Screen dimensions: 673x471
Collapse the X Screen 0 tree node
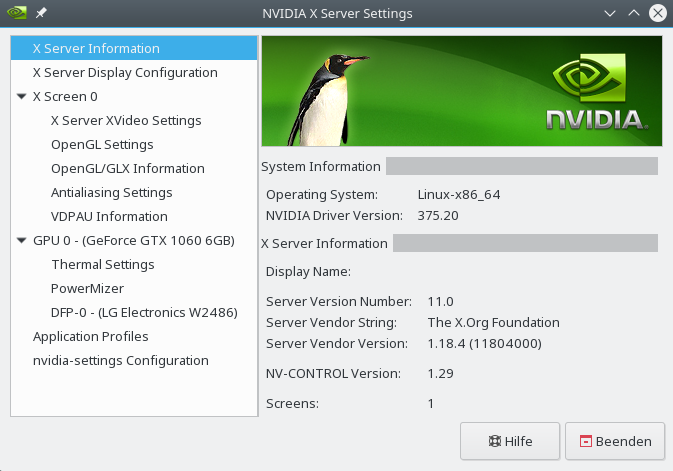point(21,97)
